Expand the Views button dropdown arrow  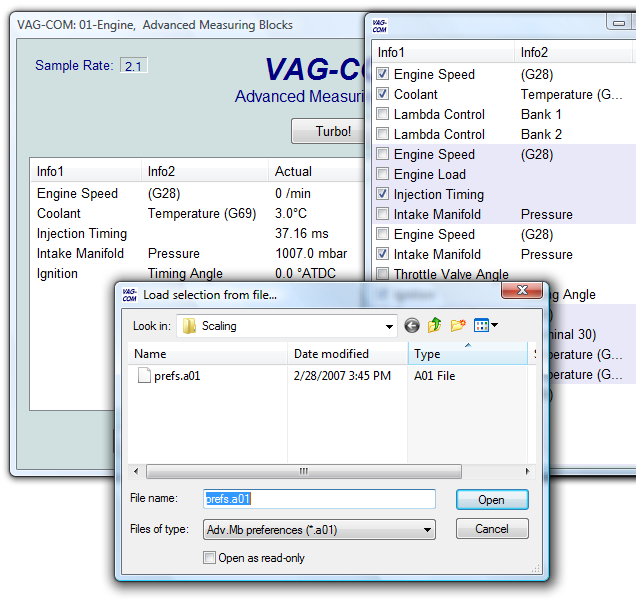tap(494, 325)
